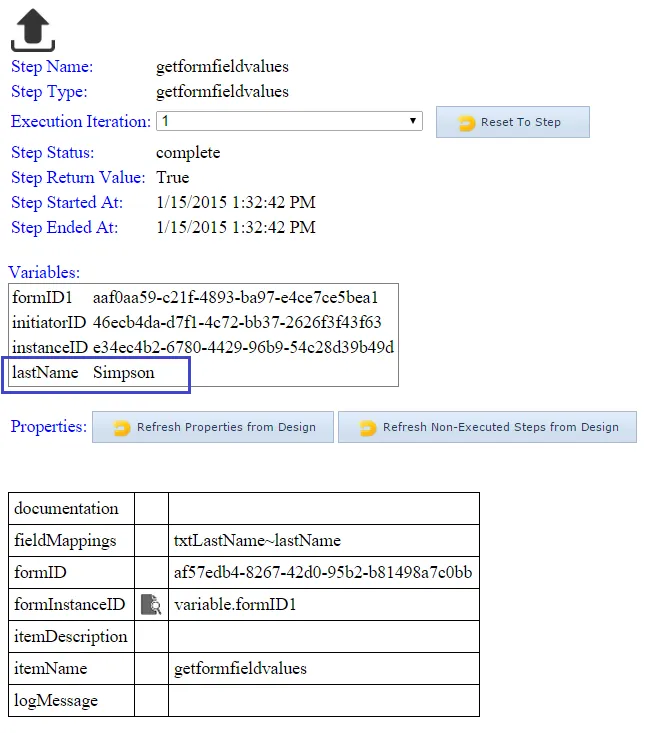The height and width of the screenshot is (733, 662).
Task: Click the formID property GUID value
Action: pos(323,572)
